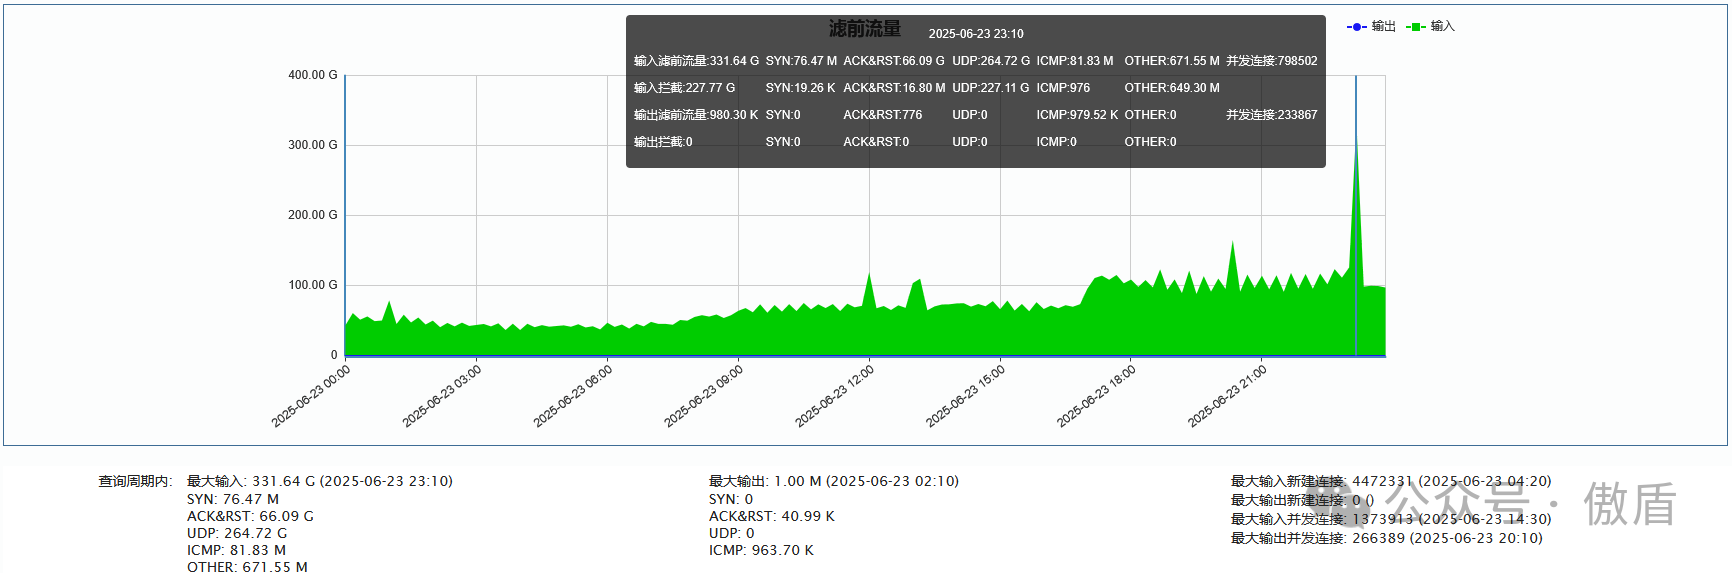Click the 最大输出 1.00 M summary text
This screenshot has height=573, width=1732.
pyautogui.click(x=833, y=481)
